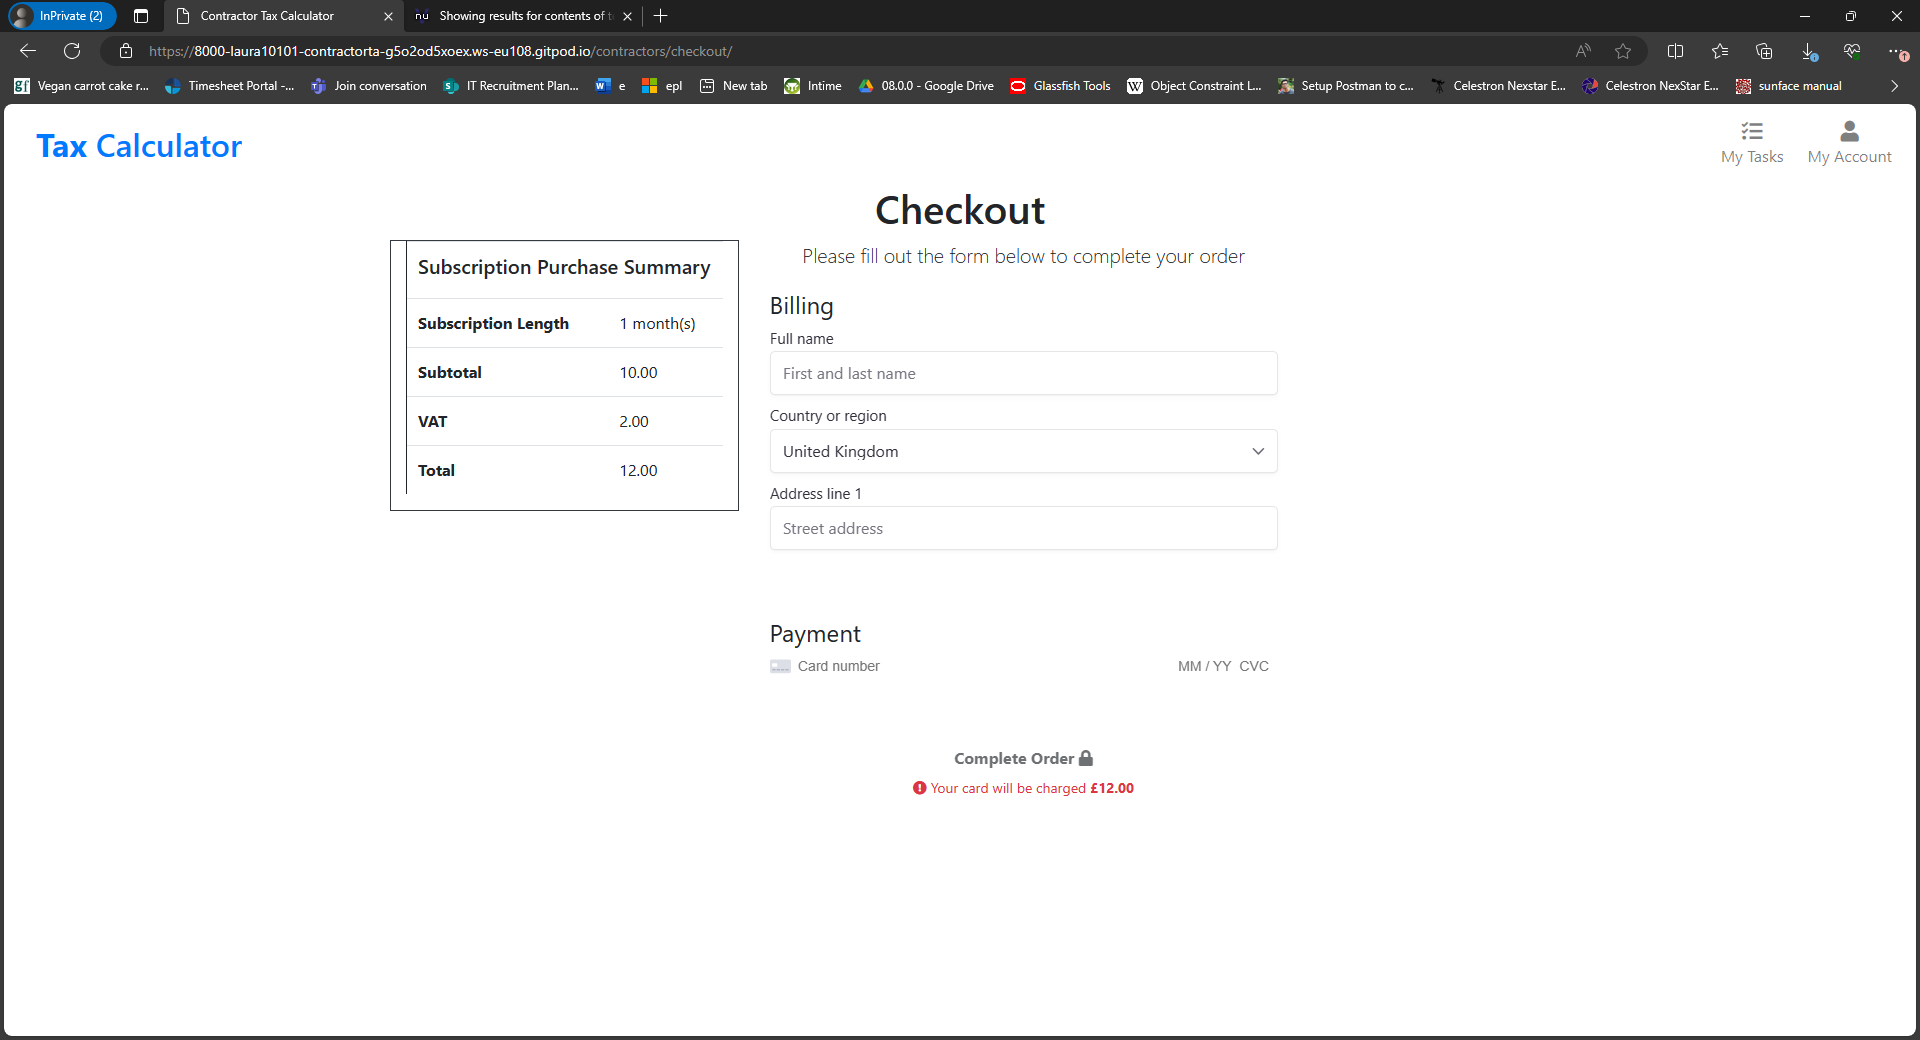
Task: Click the Street address input field
Action: pyautogui.click(x=1023, y=528)
